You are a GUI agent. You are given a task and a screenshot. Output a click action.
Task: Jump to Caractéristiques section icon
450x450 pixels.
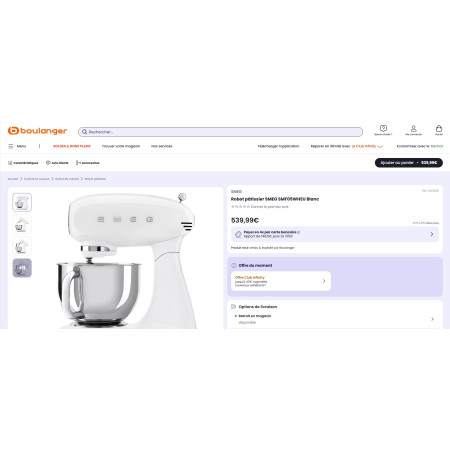click(10, 163)
